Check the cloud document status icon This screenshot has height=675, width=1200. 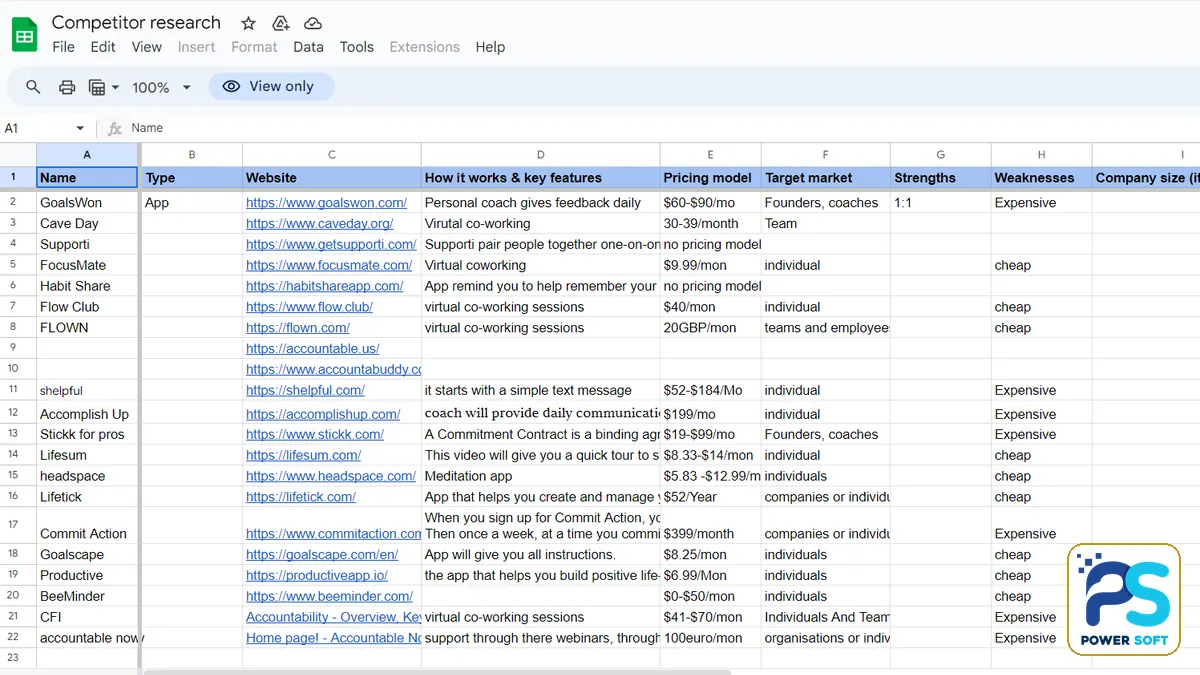click(x=313, y=23)
